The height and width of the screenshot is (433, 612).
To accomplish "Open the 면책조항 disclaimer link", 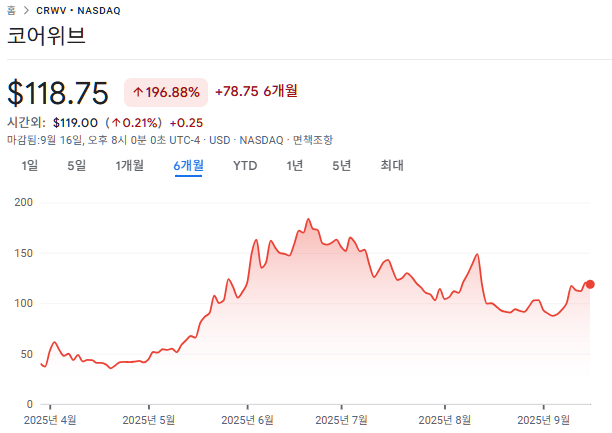I will 313,140.
